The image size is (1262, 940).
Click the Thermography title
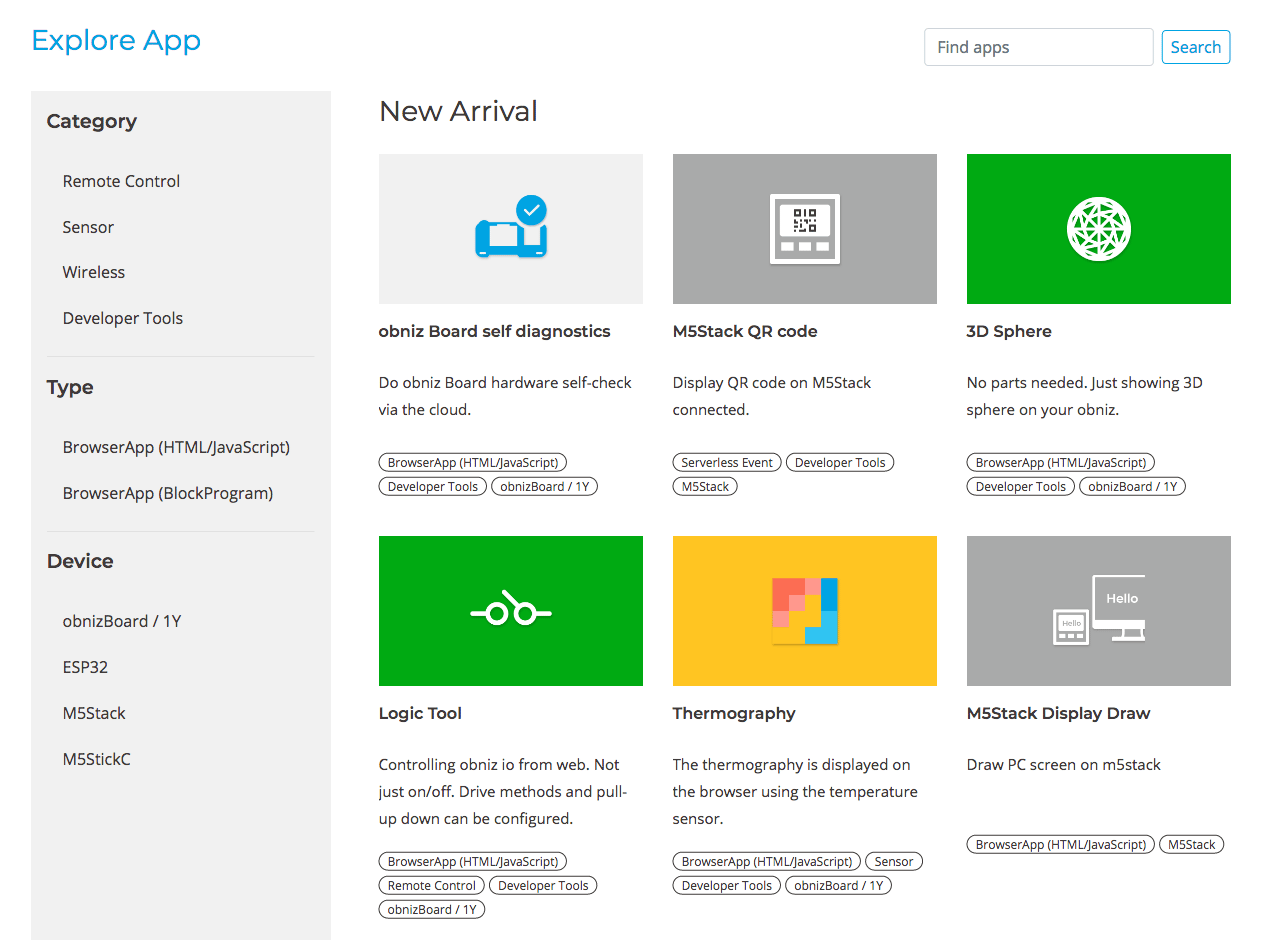(734, 713)
